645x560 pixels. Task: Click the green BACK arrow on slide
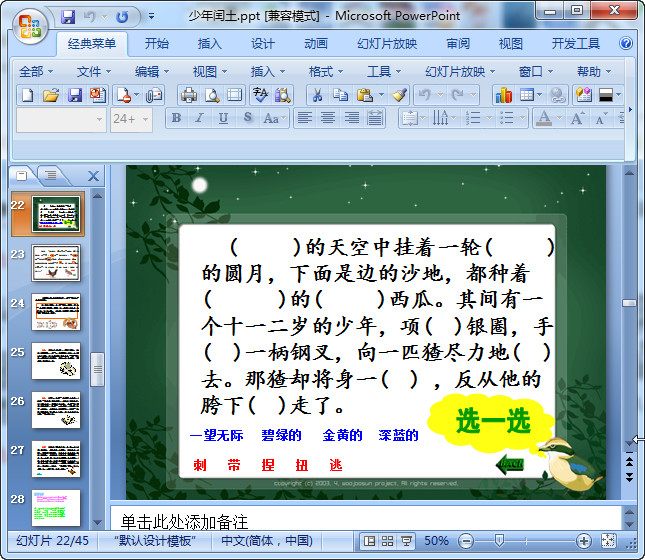coord(510,465)
